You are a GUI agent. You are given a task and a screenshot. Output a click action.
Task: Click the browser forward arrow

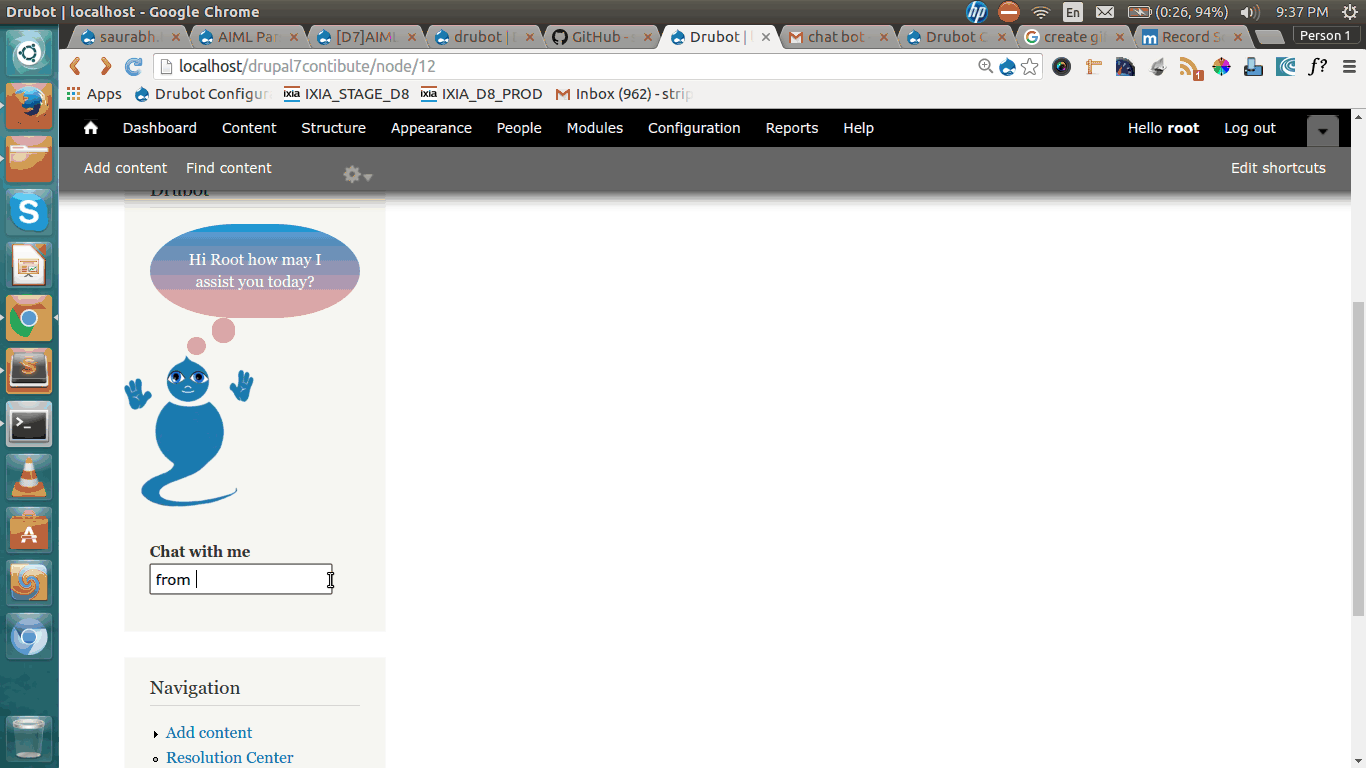tap(105, 66)
